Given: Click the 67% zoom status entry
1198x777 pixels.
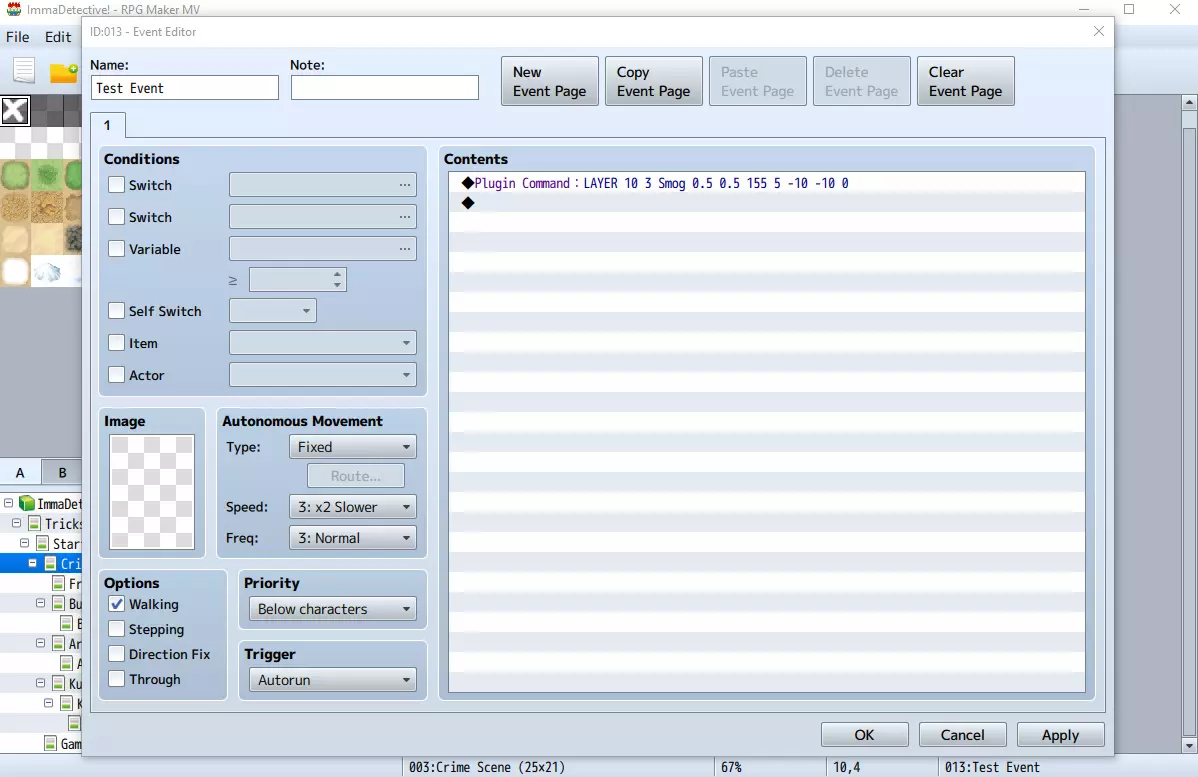Looking at the screenshot, I should coord(731,767).
